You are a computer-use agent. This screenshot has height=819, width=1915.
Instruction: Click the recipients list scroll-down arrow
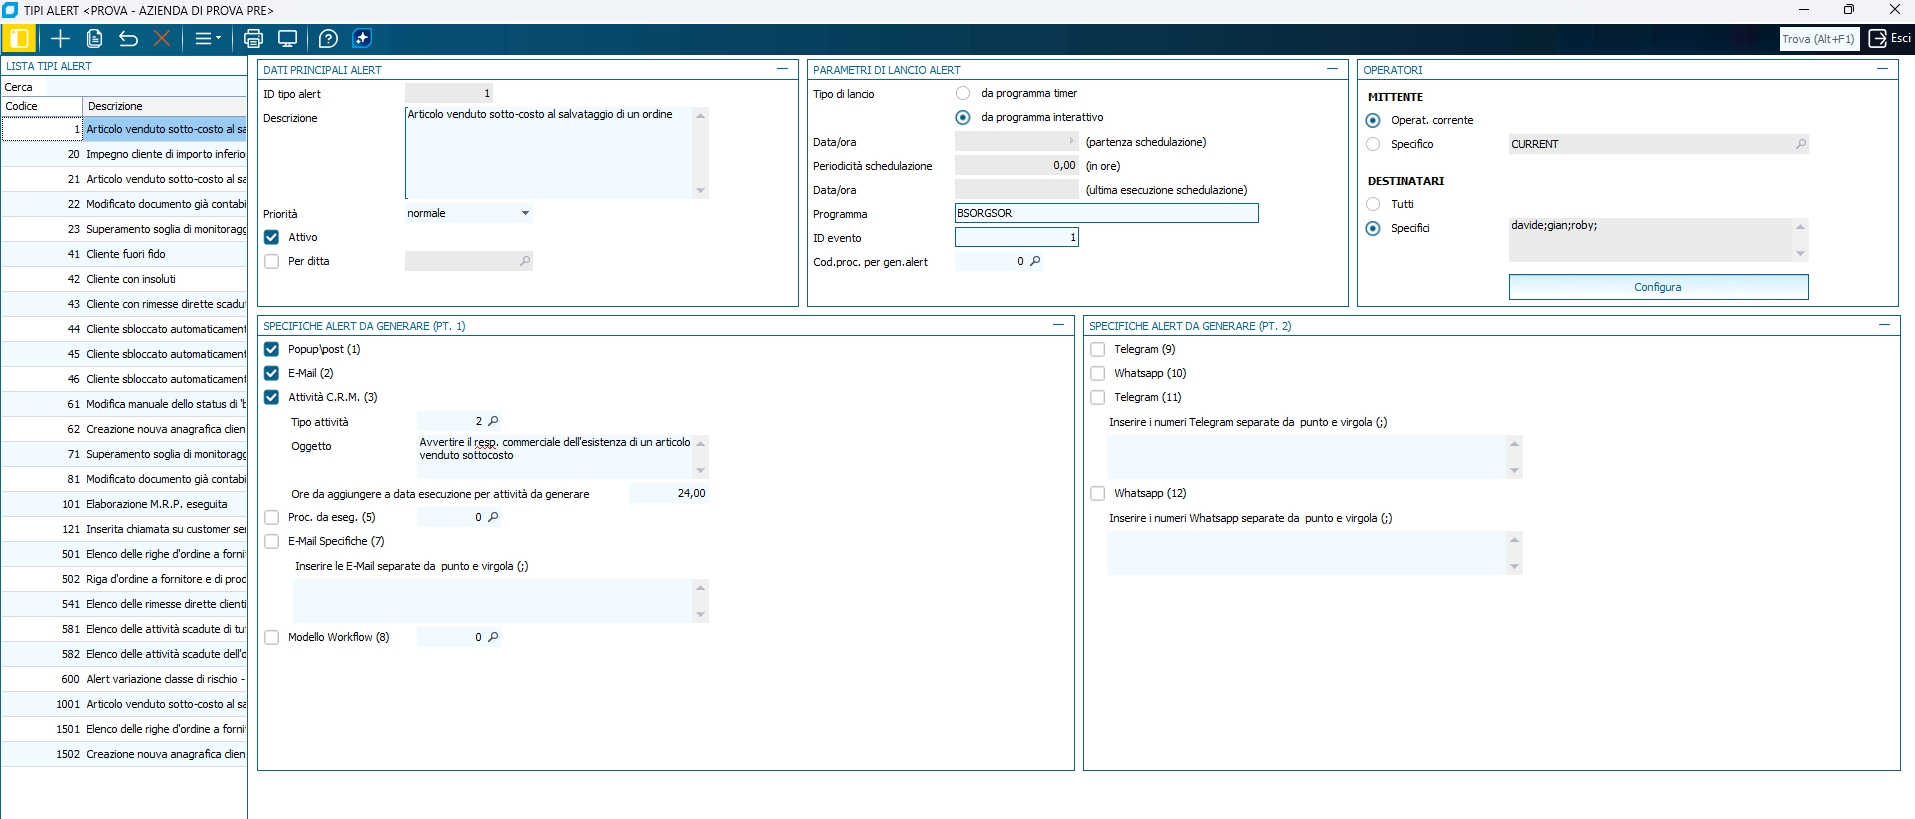point(1800,254)
